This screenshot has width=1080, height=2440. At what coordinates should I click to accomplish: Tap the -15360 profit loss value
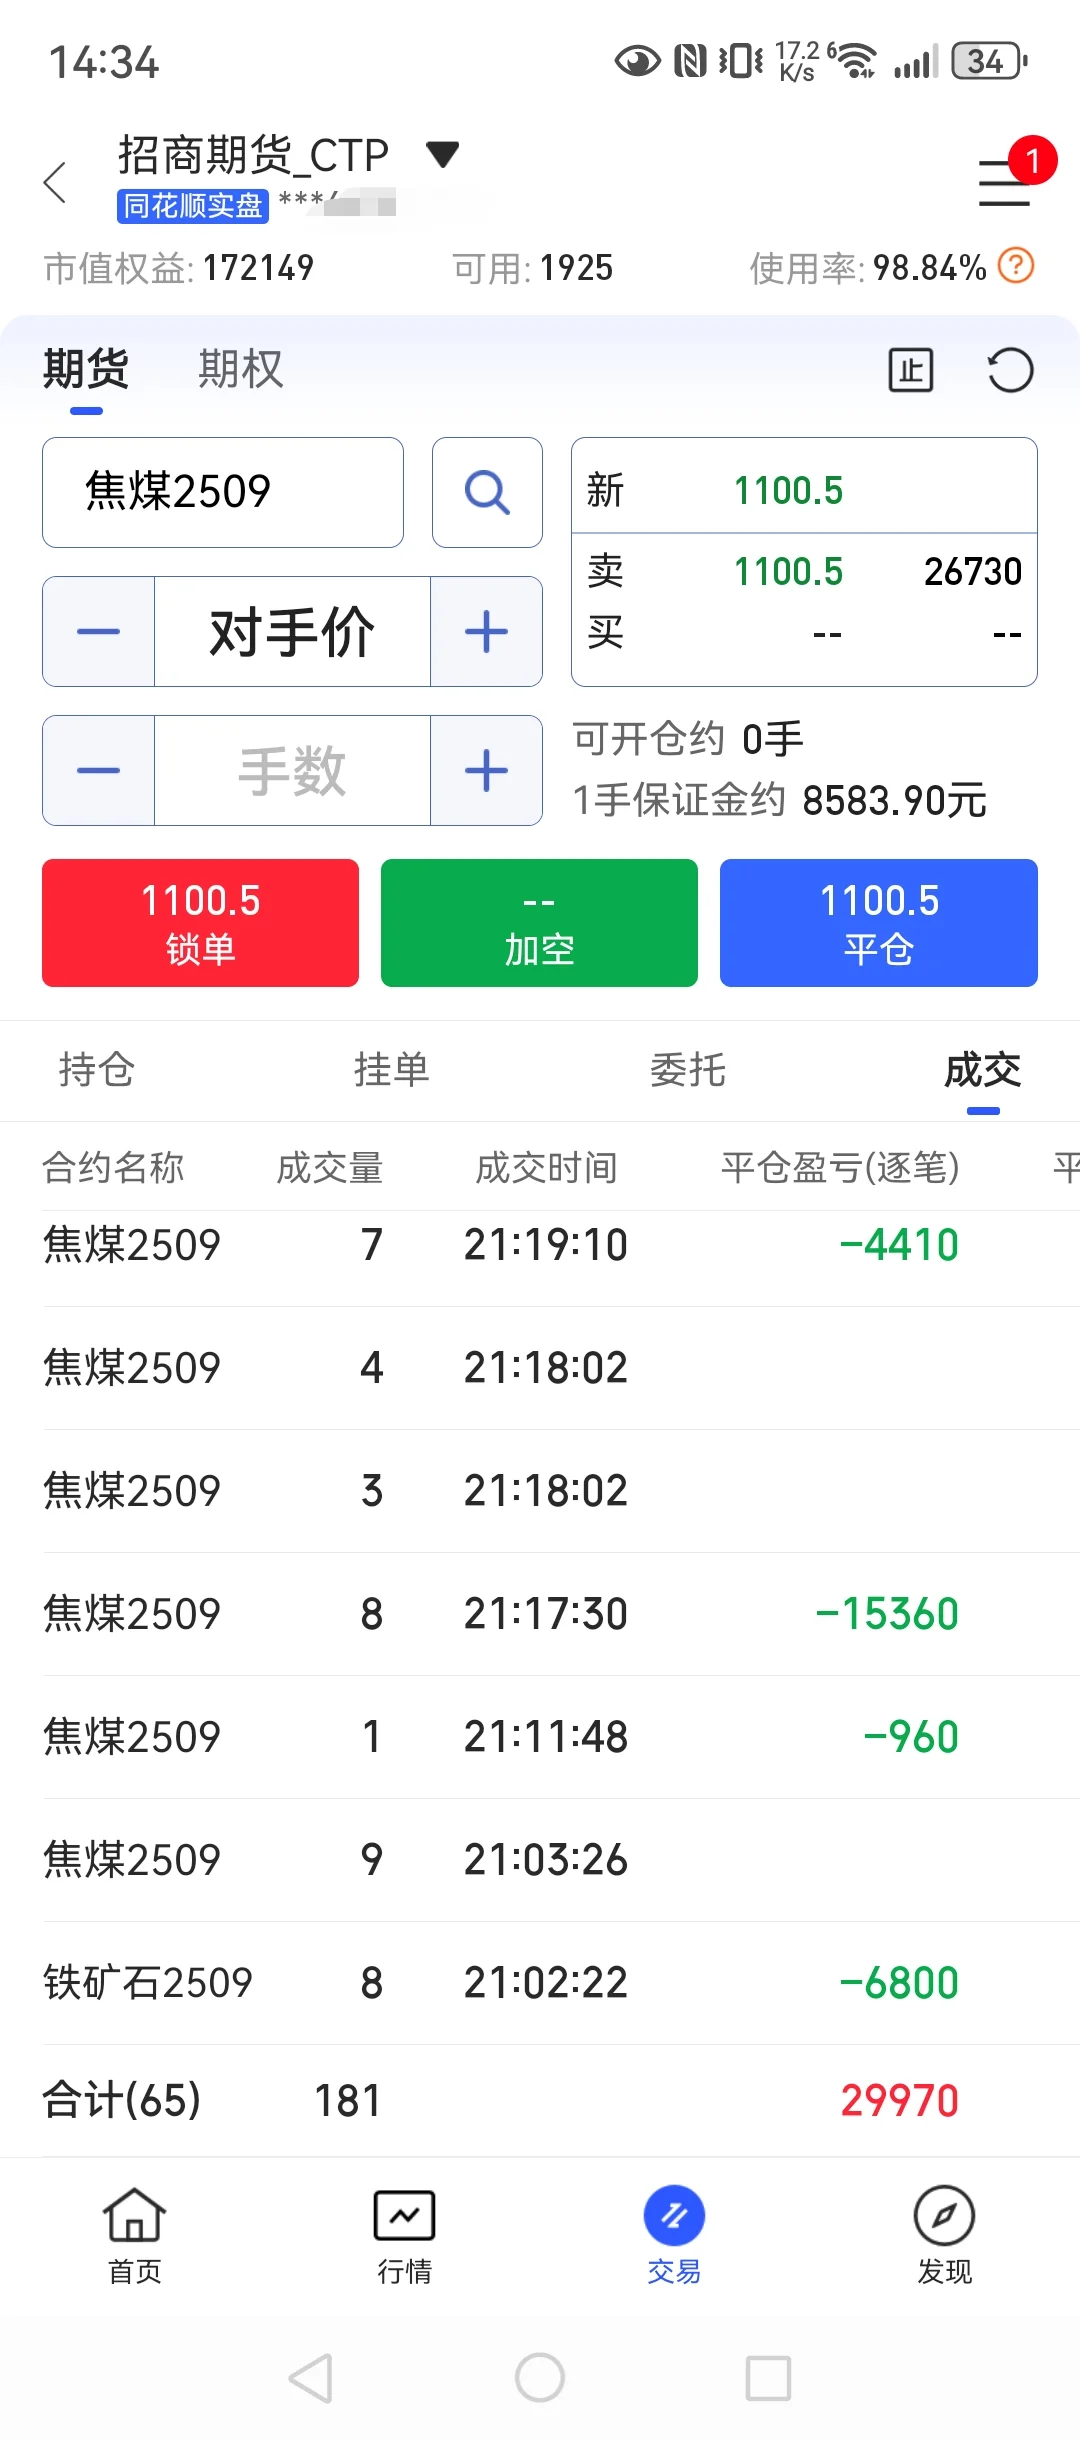887,1614
